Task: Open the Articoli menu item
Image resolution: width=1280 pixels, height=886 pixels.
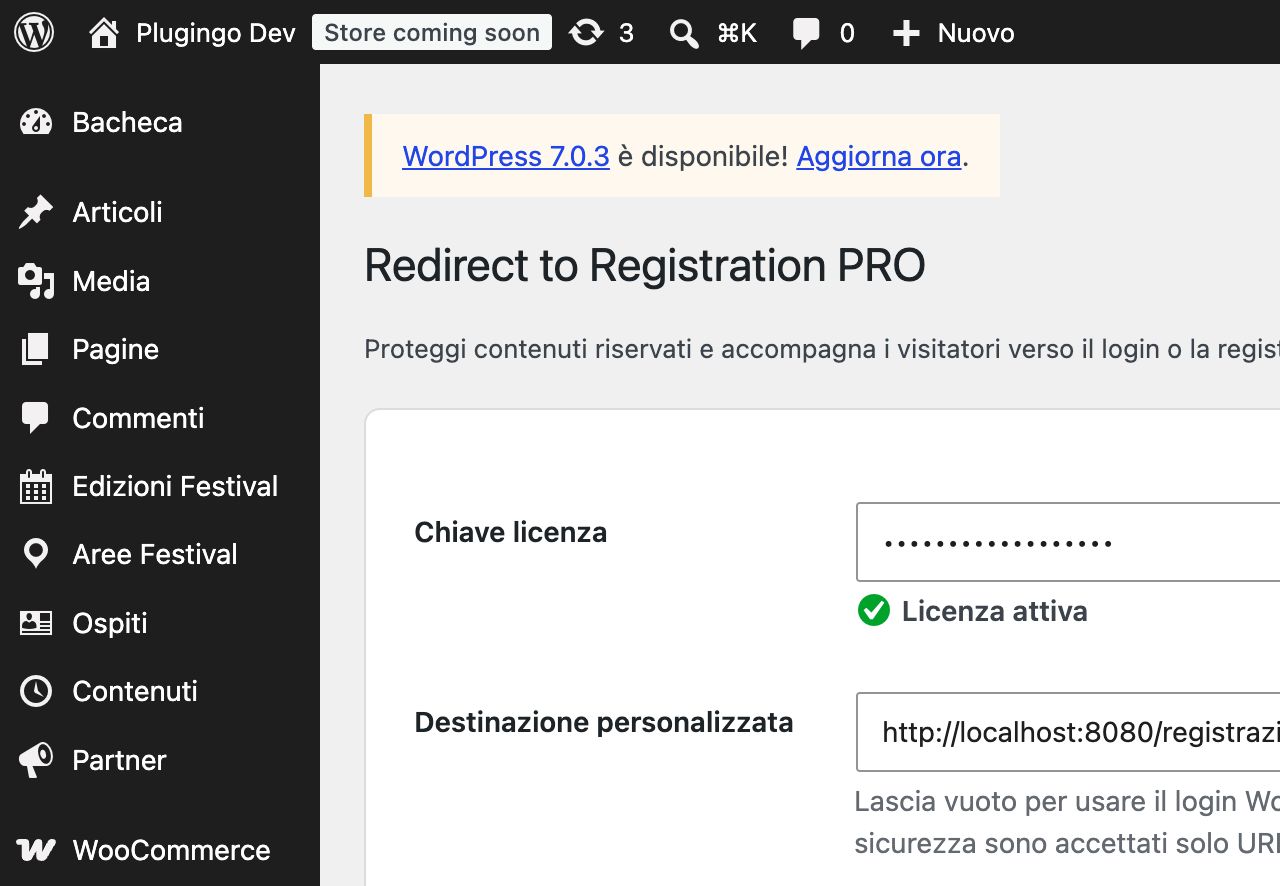Action: 160,212
